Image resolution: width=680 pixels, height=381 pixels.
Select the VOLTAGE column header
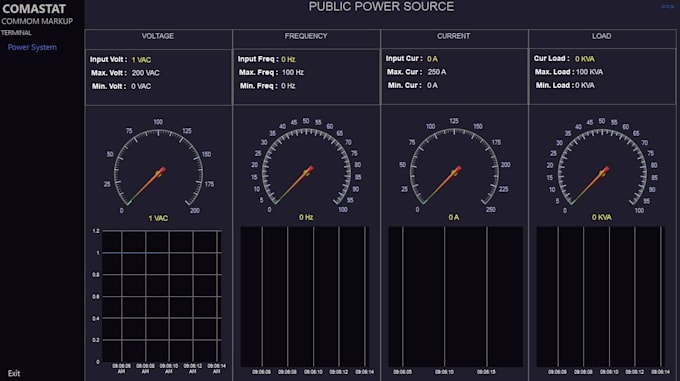158,36
